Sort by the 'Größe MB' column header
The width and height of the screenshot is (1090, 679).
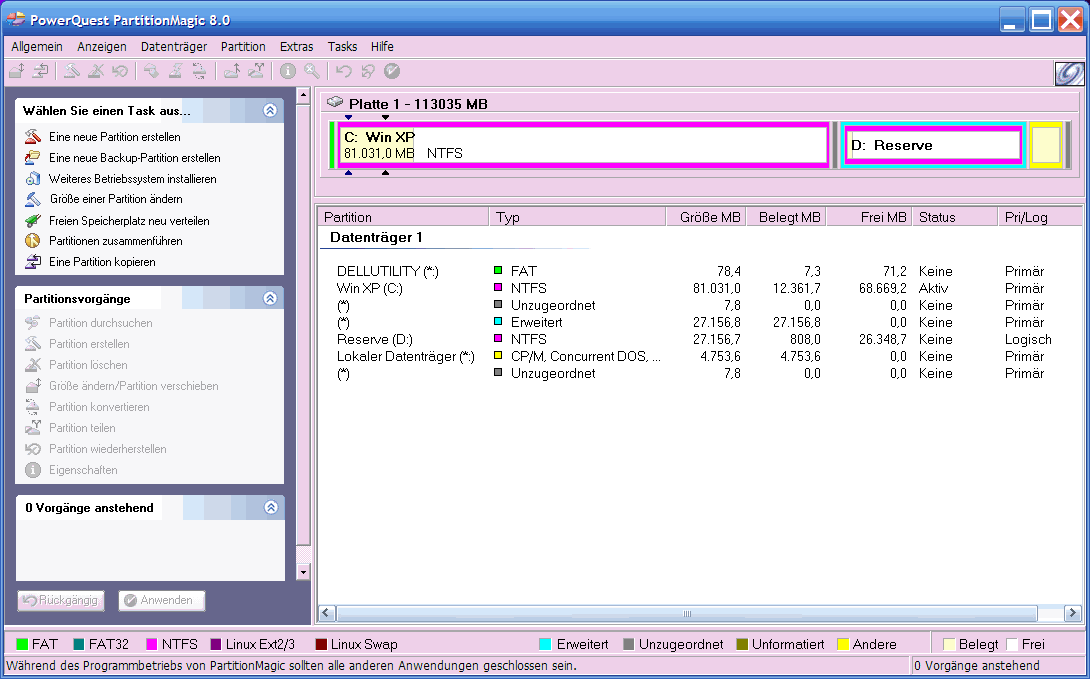point(706,217)
